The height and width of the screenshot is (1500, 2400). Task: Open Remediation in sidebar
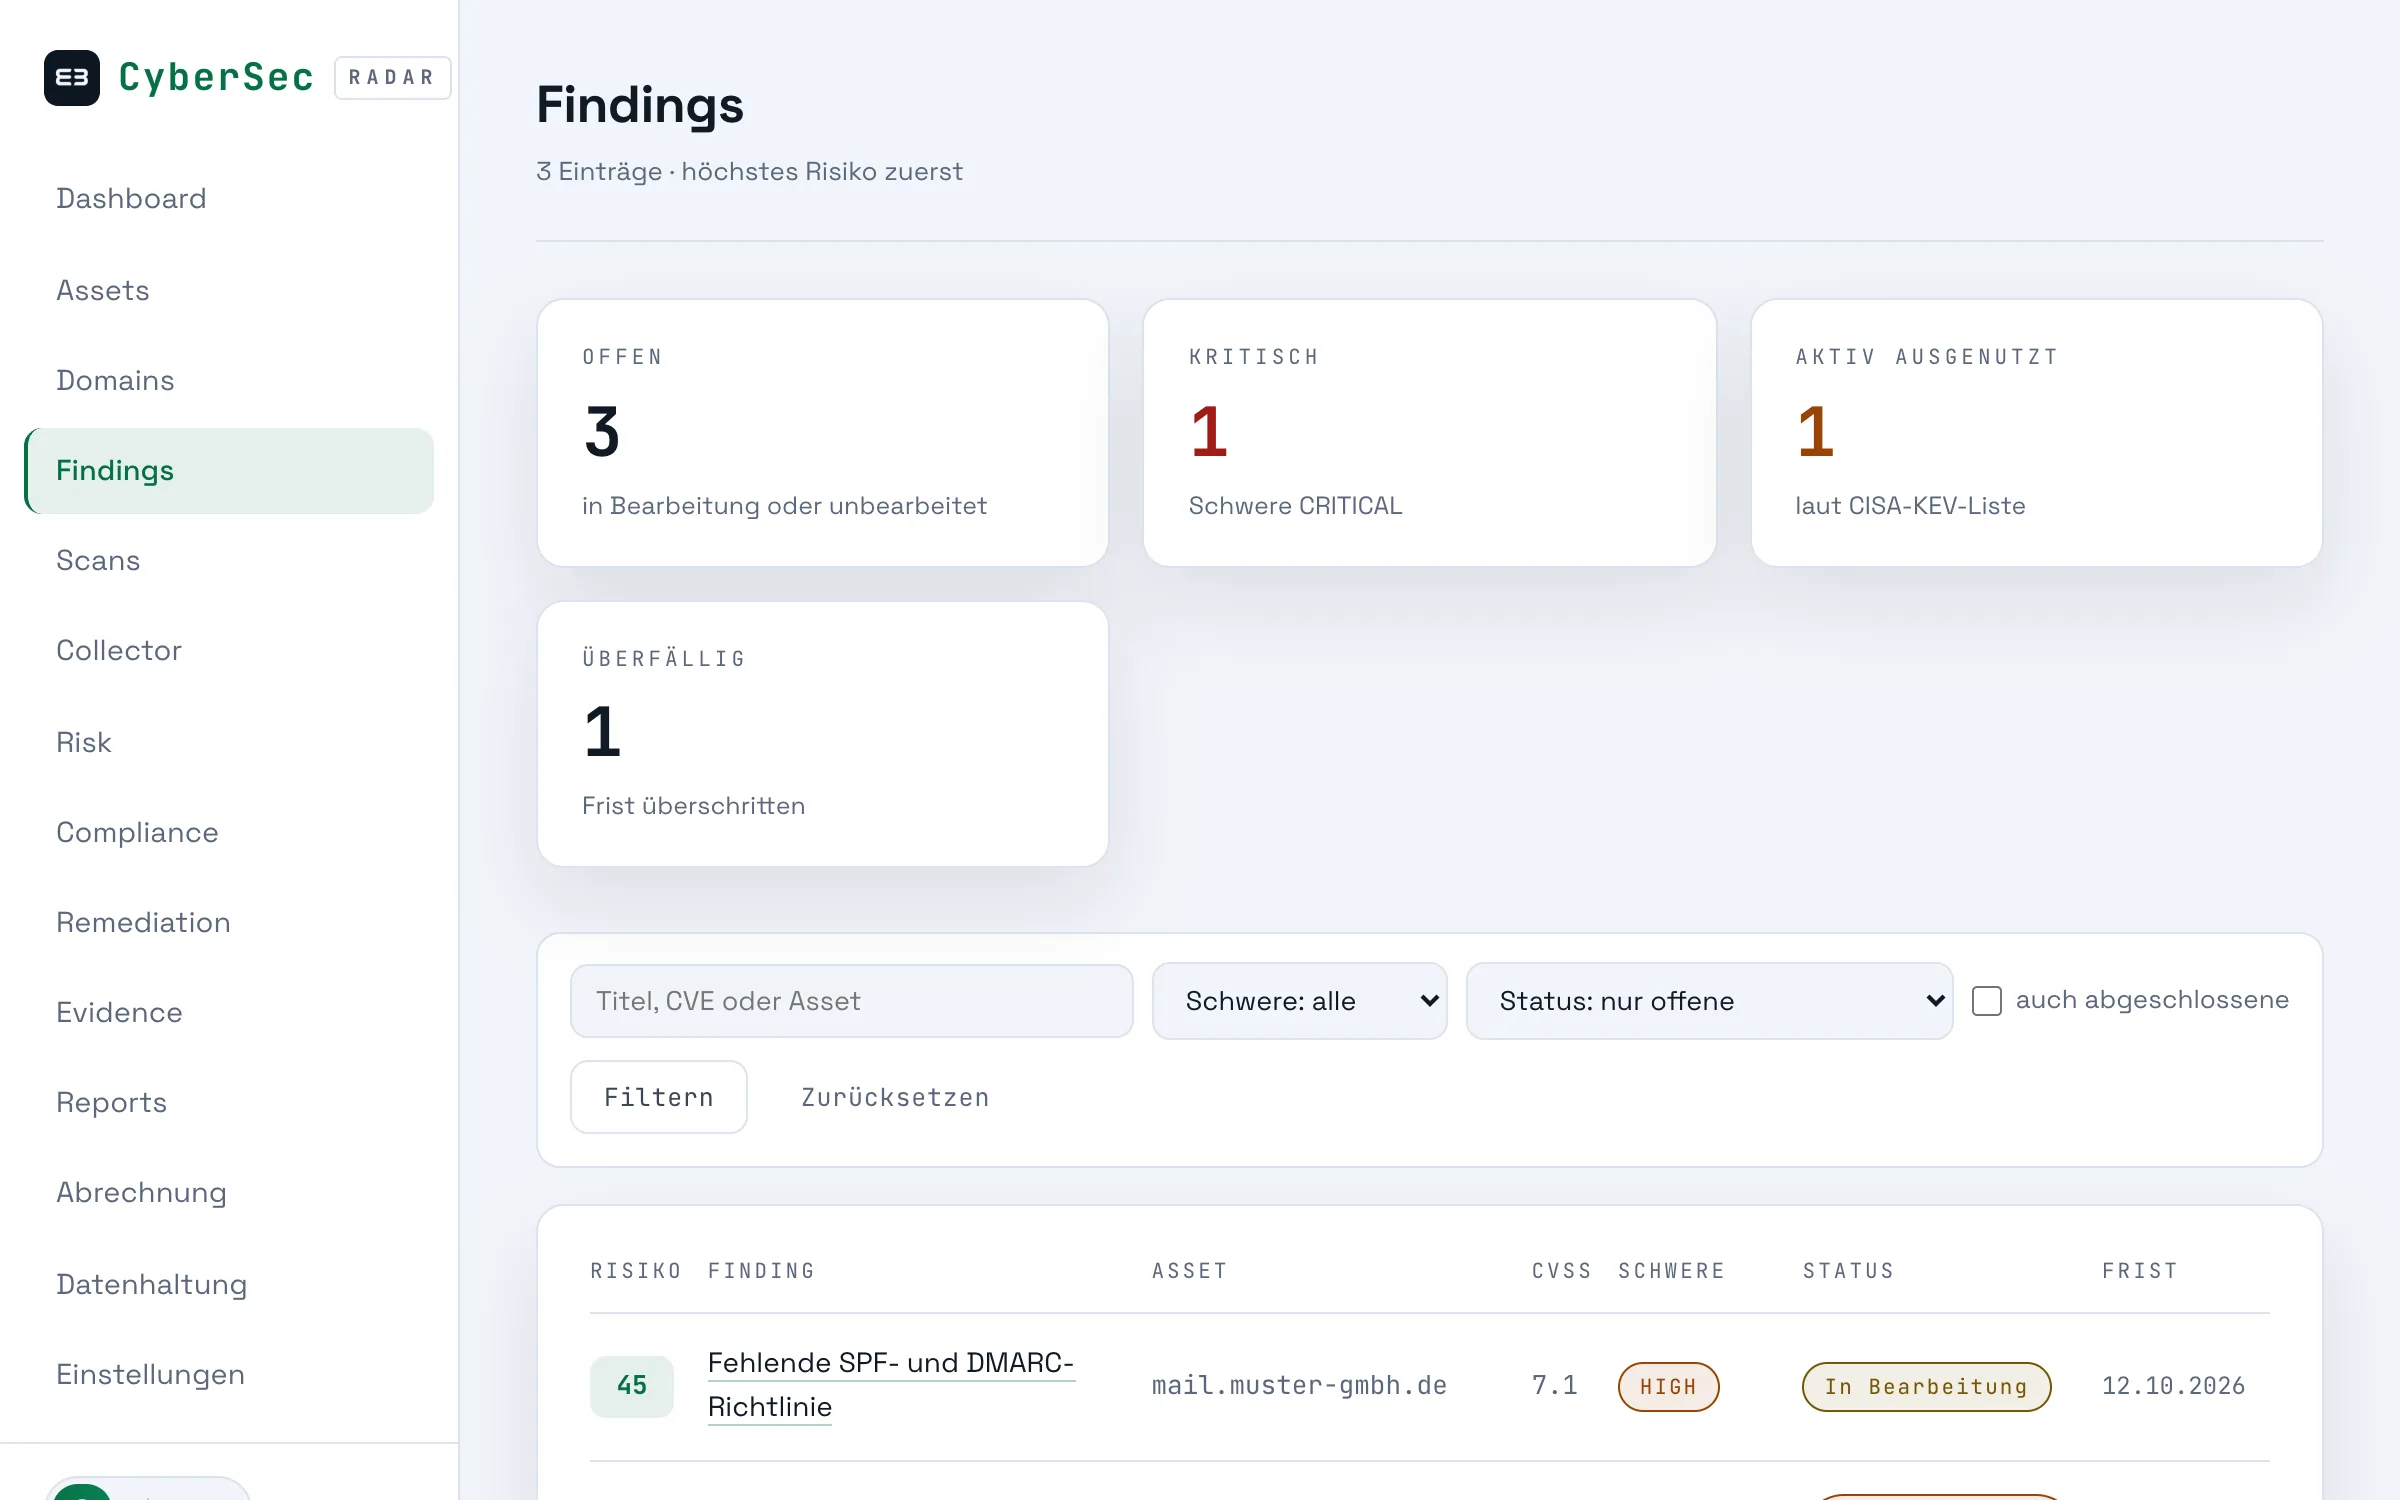pos(143,922)
